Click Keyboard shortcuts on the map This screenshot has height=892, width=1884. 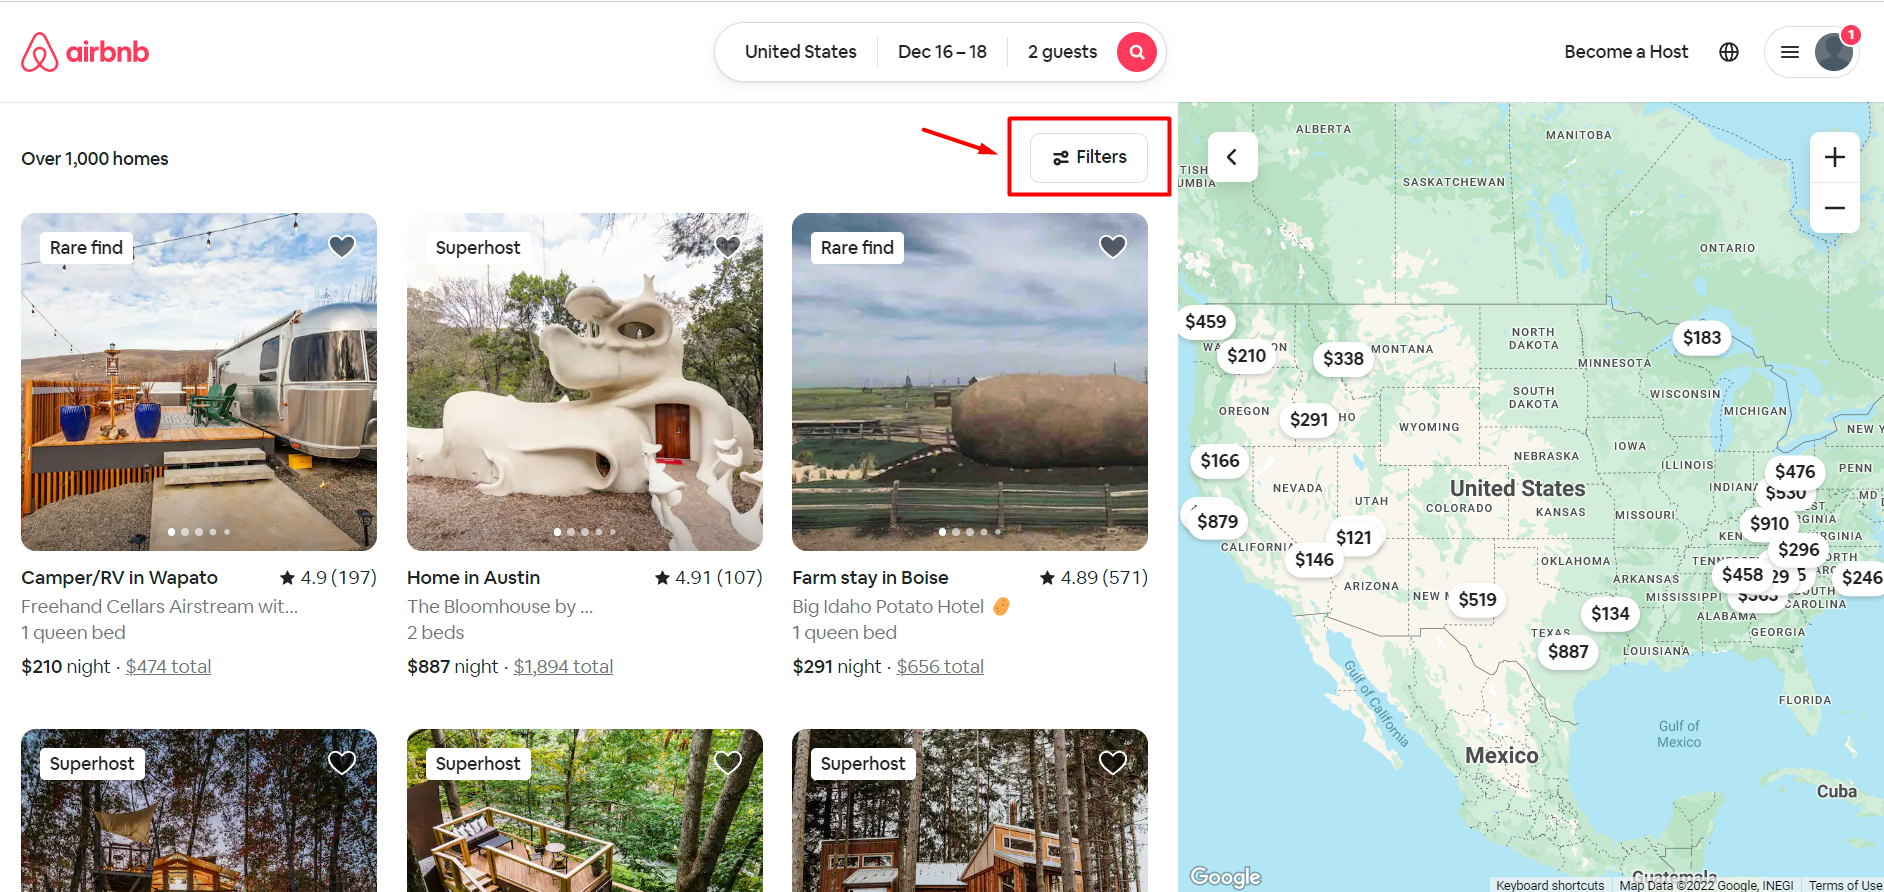pos(1550,885)
